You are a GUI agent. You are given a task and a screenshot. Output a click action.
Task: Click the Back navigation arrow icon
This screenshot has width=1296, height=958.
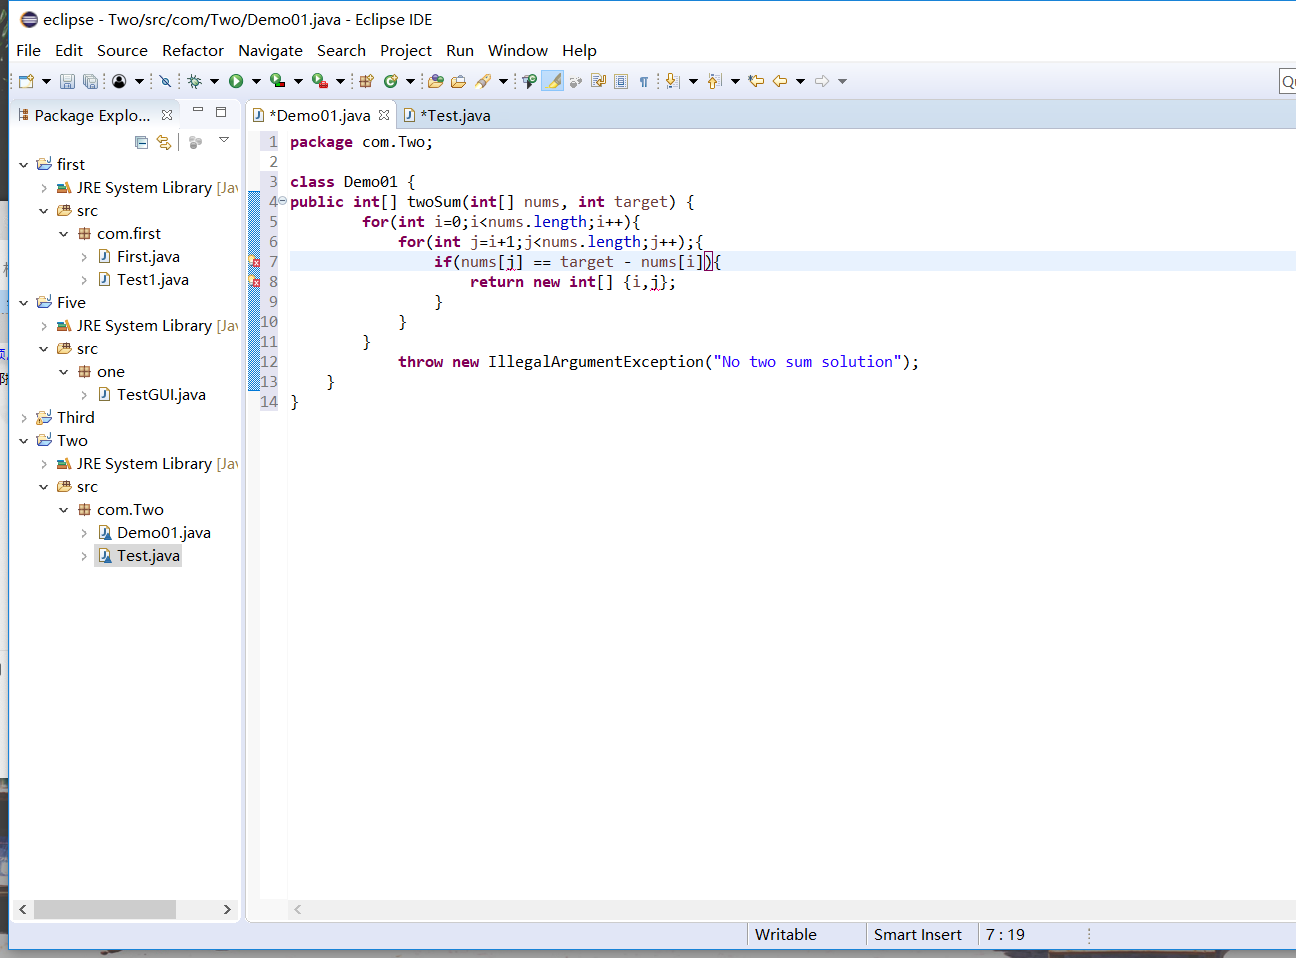click(x=780, y=81)
